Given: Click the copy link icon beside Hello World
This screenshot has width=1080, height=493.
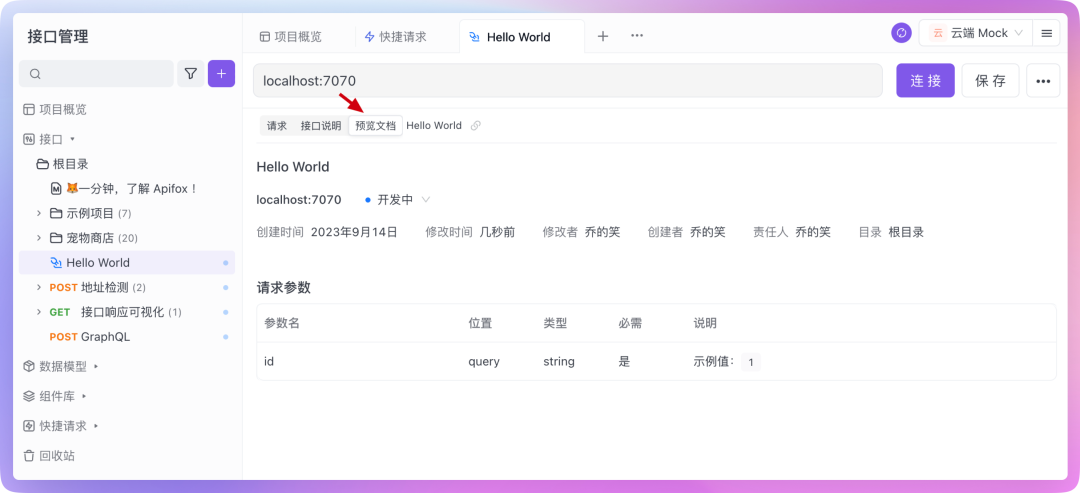Looking at the screenshot, I should [x=475, y=125].
